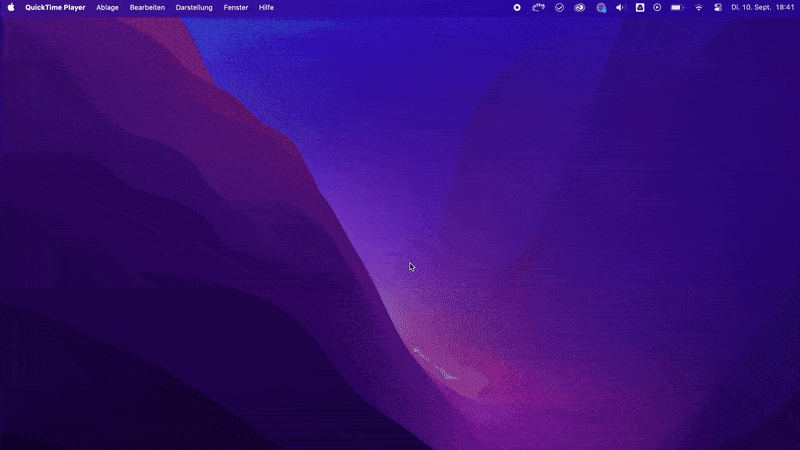Click the date and time display
The height and width of the screenshot is (450, 800).
click(763, 7)
